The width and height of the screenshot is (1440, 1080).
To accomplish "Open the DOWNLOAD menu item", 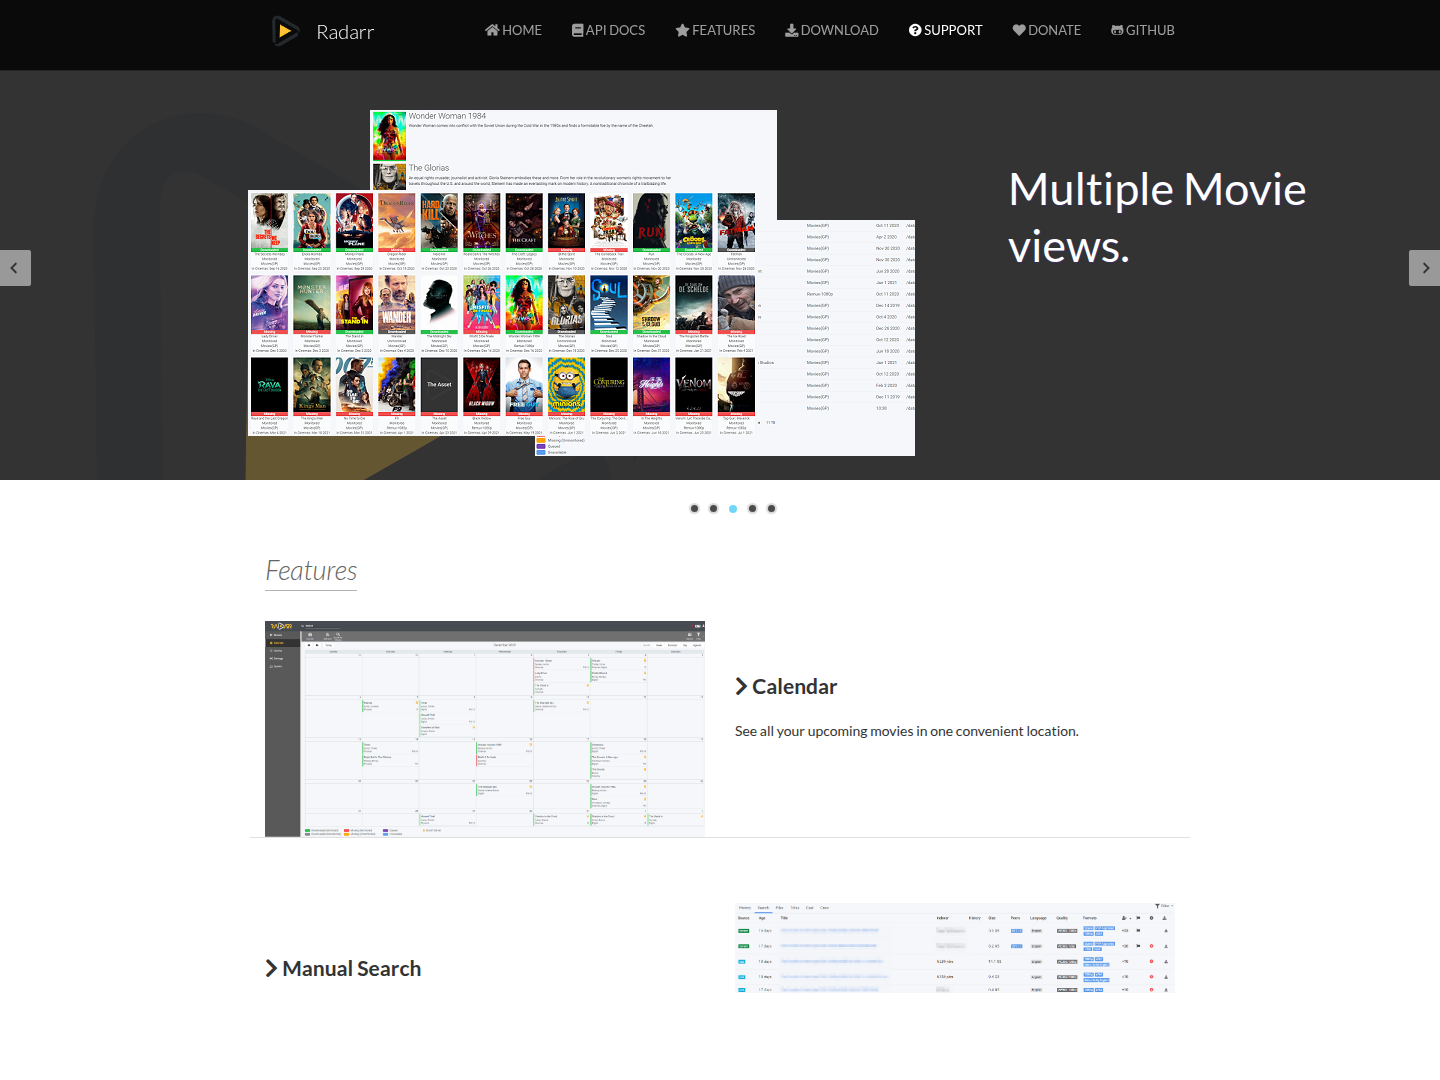I will (832, 30).
